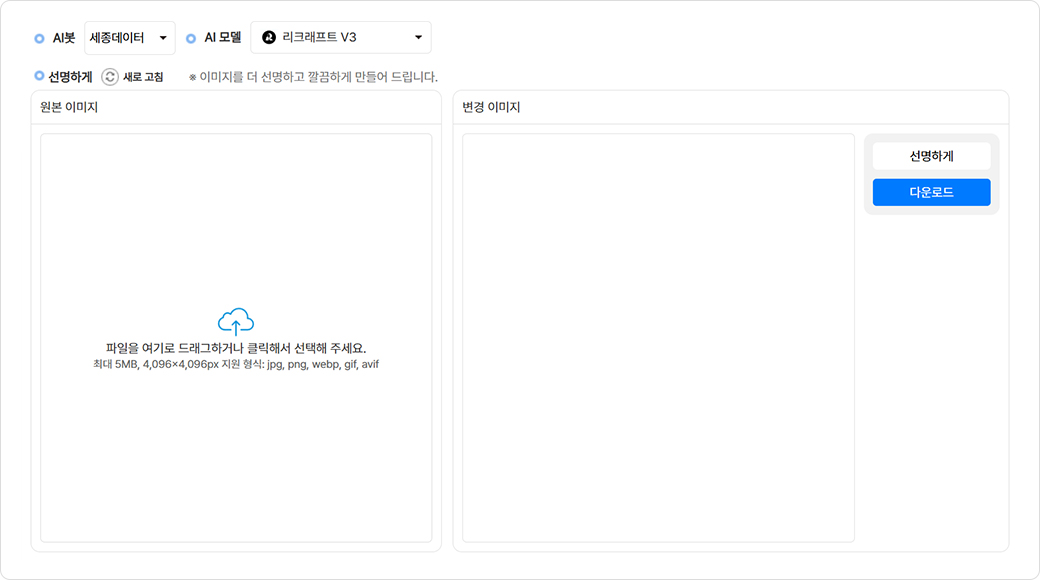Click the bullet icon beside AI봇
1040x580 pixels.
[x=39, y=38]
